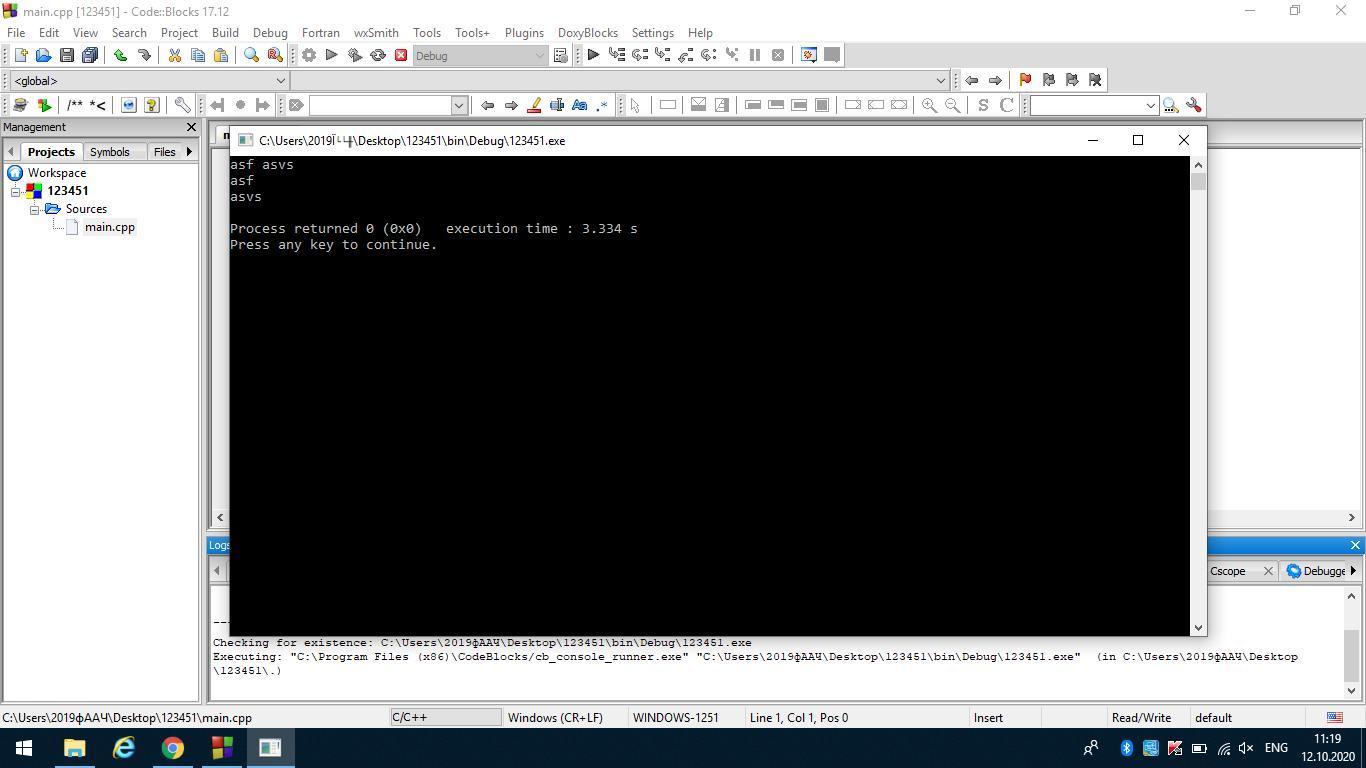Screen dimensions: 1366x768
Task: Click the Toggle bookmark flag icon
Action: 1025,80
